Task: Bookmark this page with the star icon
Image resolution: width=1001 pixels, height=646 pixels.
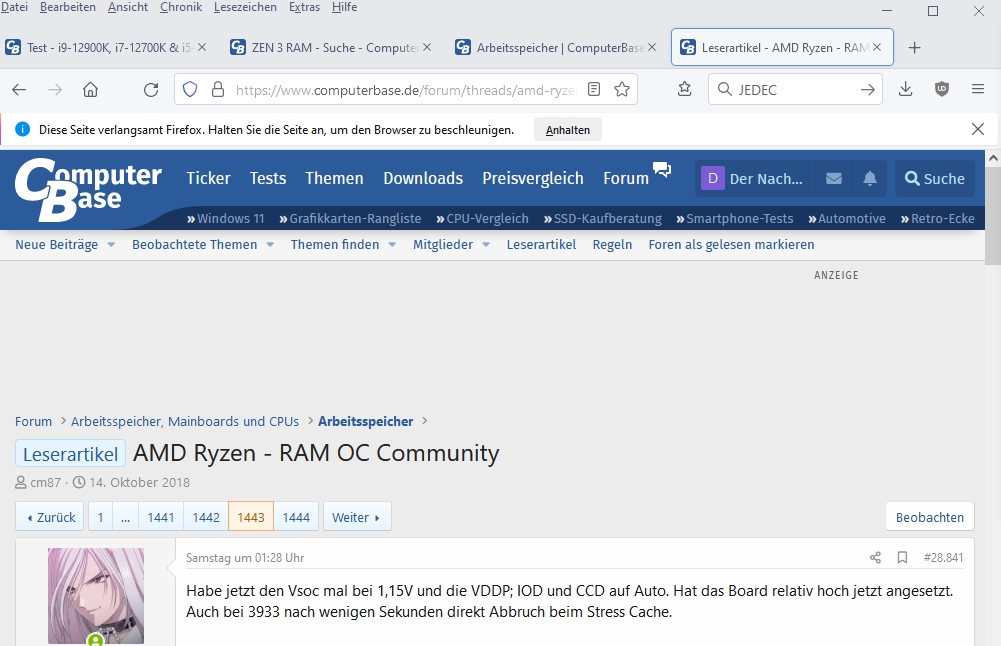Action: tap(622, 89)
